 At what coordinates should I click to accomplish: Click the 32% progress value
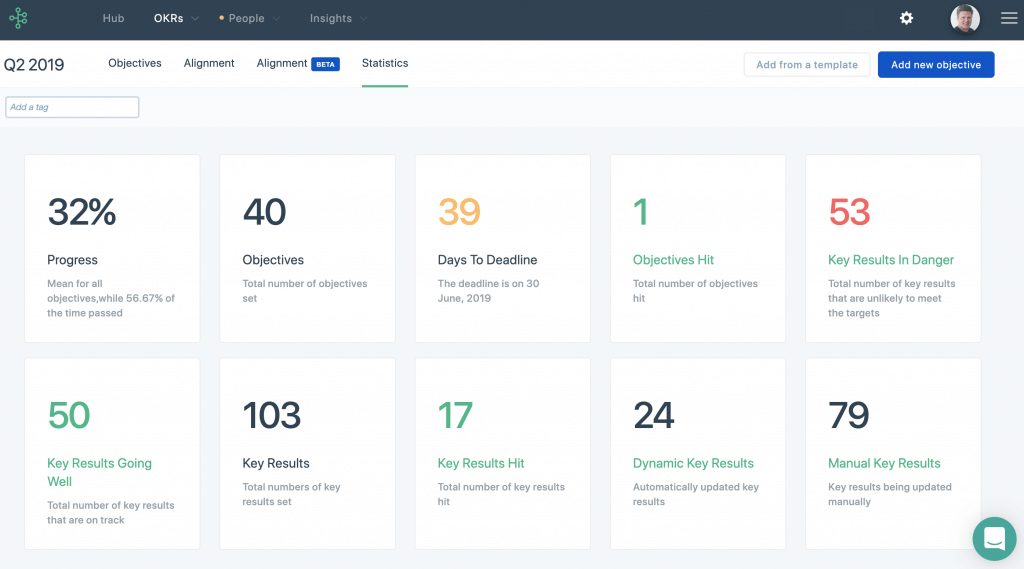click(x=82, y=212)
